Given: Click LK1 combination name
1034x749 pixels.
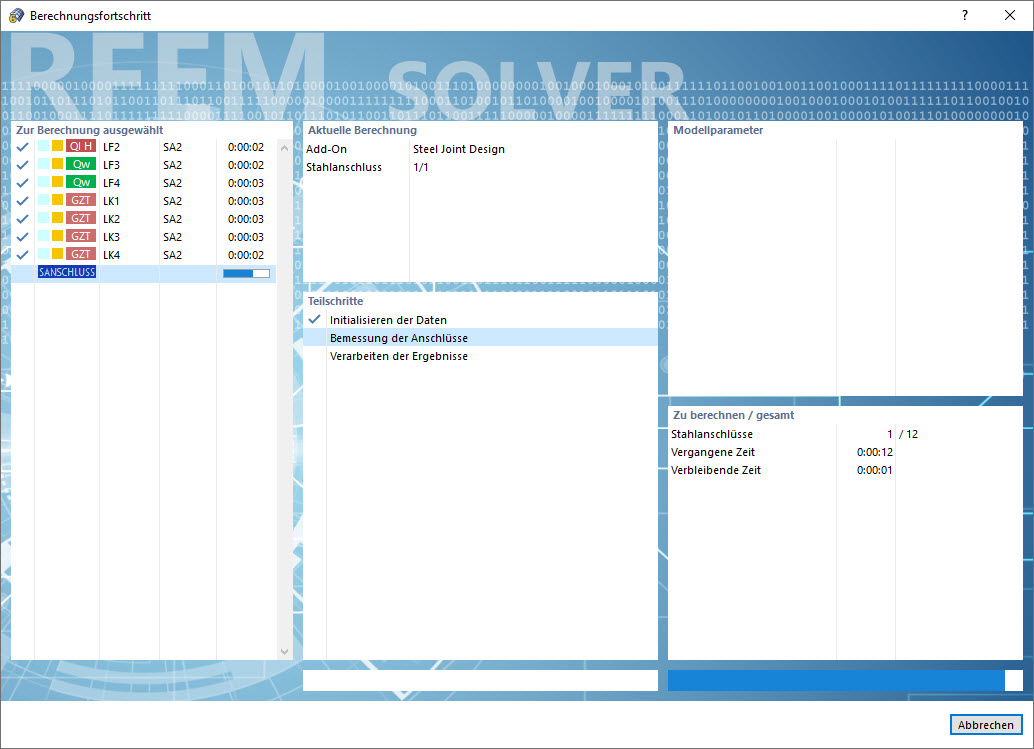Looking at the screenshot, I should click(x=111, y=201).
